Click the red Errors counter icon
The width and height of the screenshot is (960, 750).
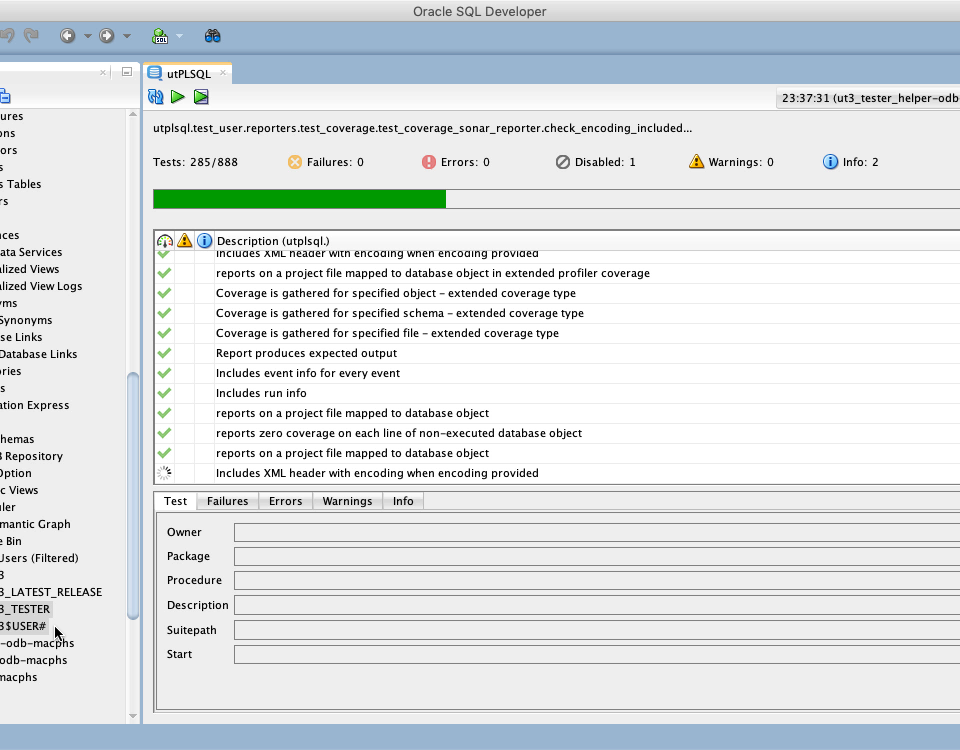(429, 162)
